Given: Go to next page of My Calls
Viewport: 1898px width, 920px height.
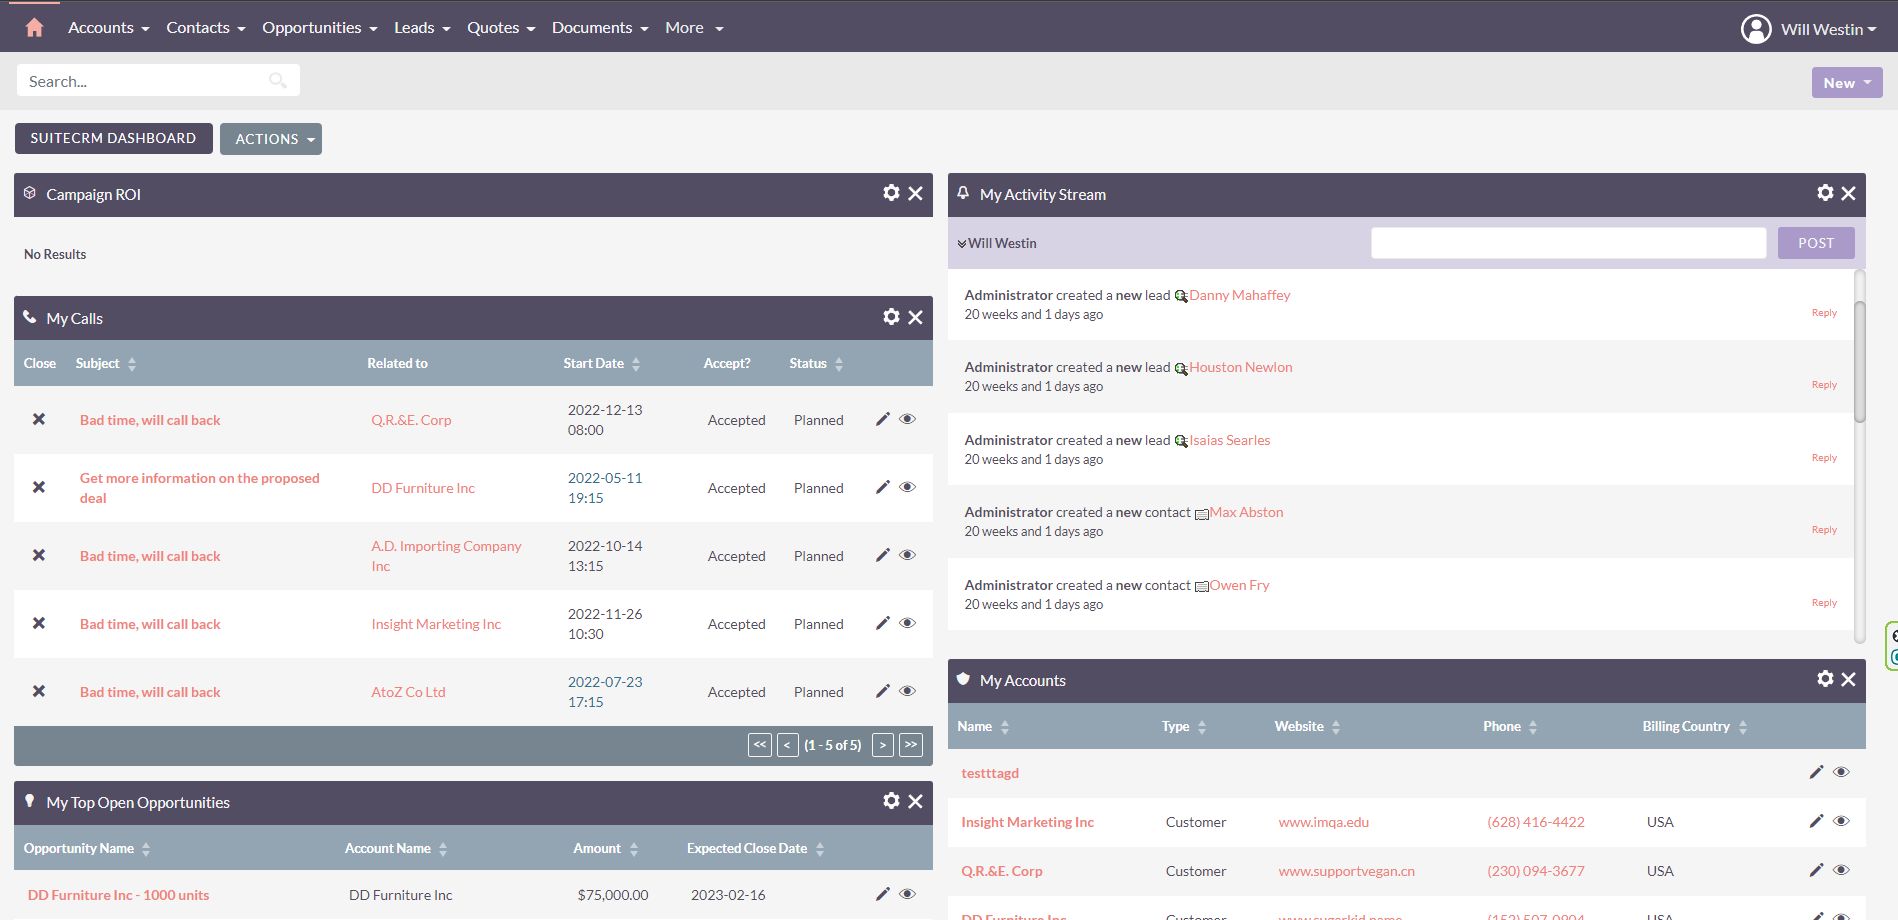Looking at the screenshot, I should click(882, 744).
